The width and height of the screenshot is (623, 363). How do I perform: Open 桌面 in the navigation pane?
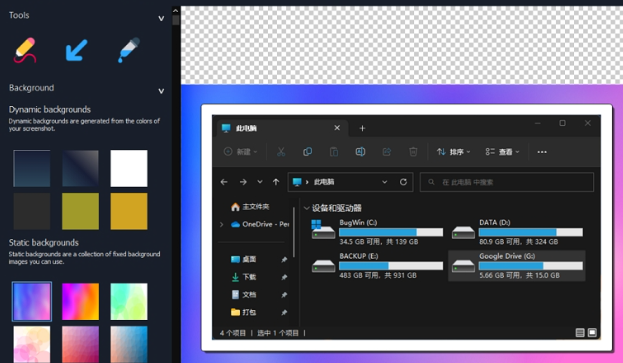[x=243, y=259]
